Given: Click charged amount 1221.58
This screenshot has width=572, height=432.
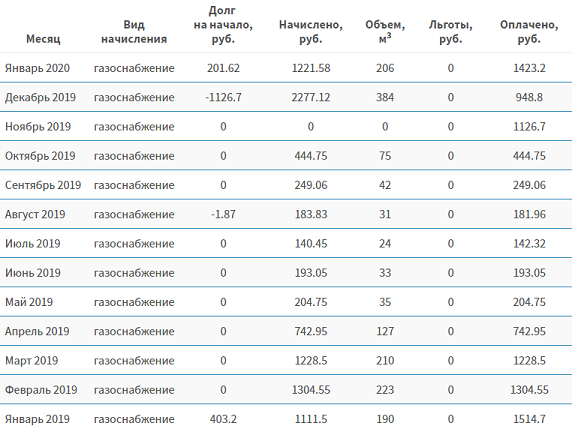Looking at the screenshot, I should click(311, 68).
